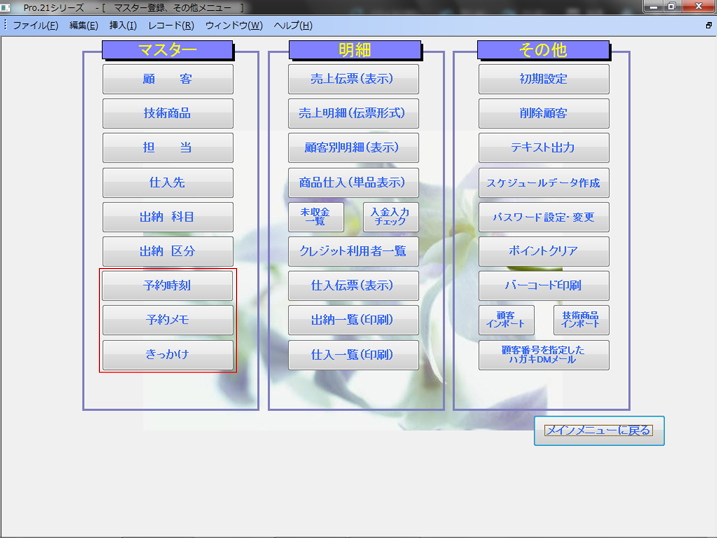Open the ファイル(F) menu
This screenshot has width=717, height=538.
point(35,26)
